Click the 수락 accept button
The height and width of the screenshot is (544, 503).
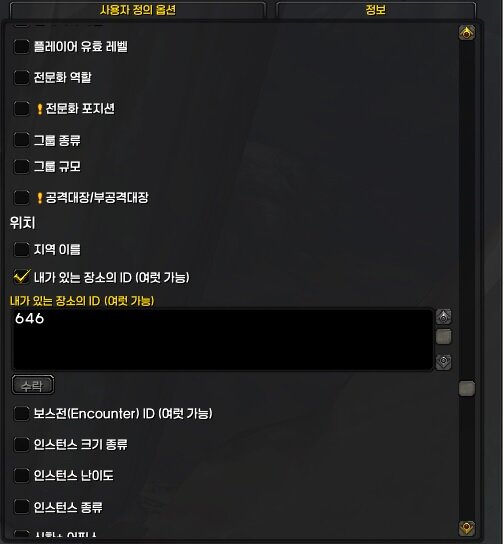33,385
